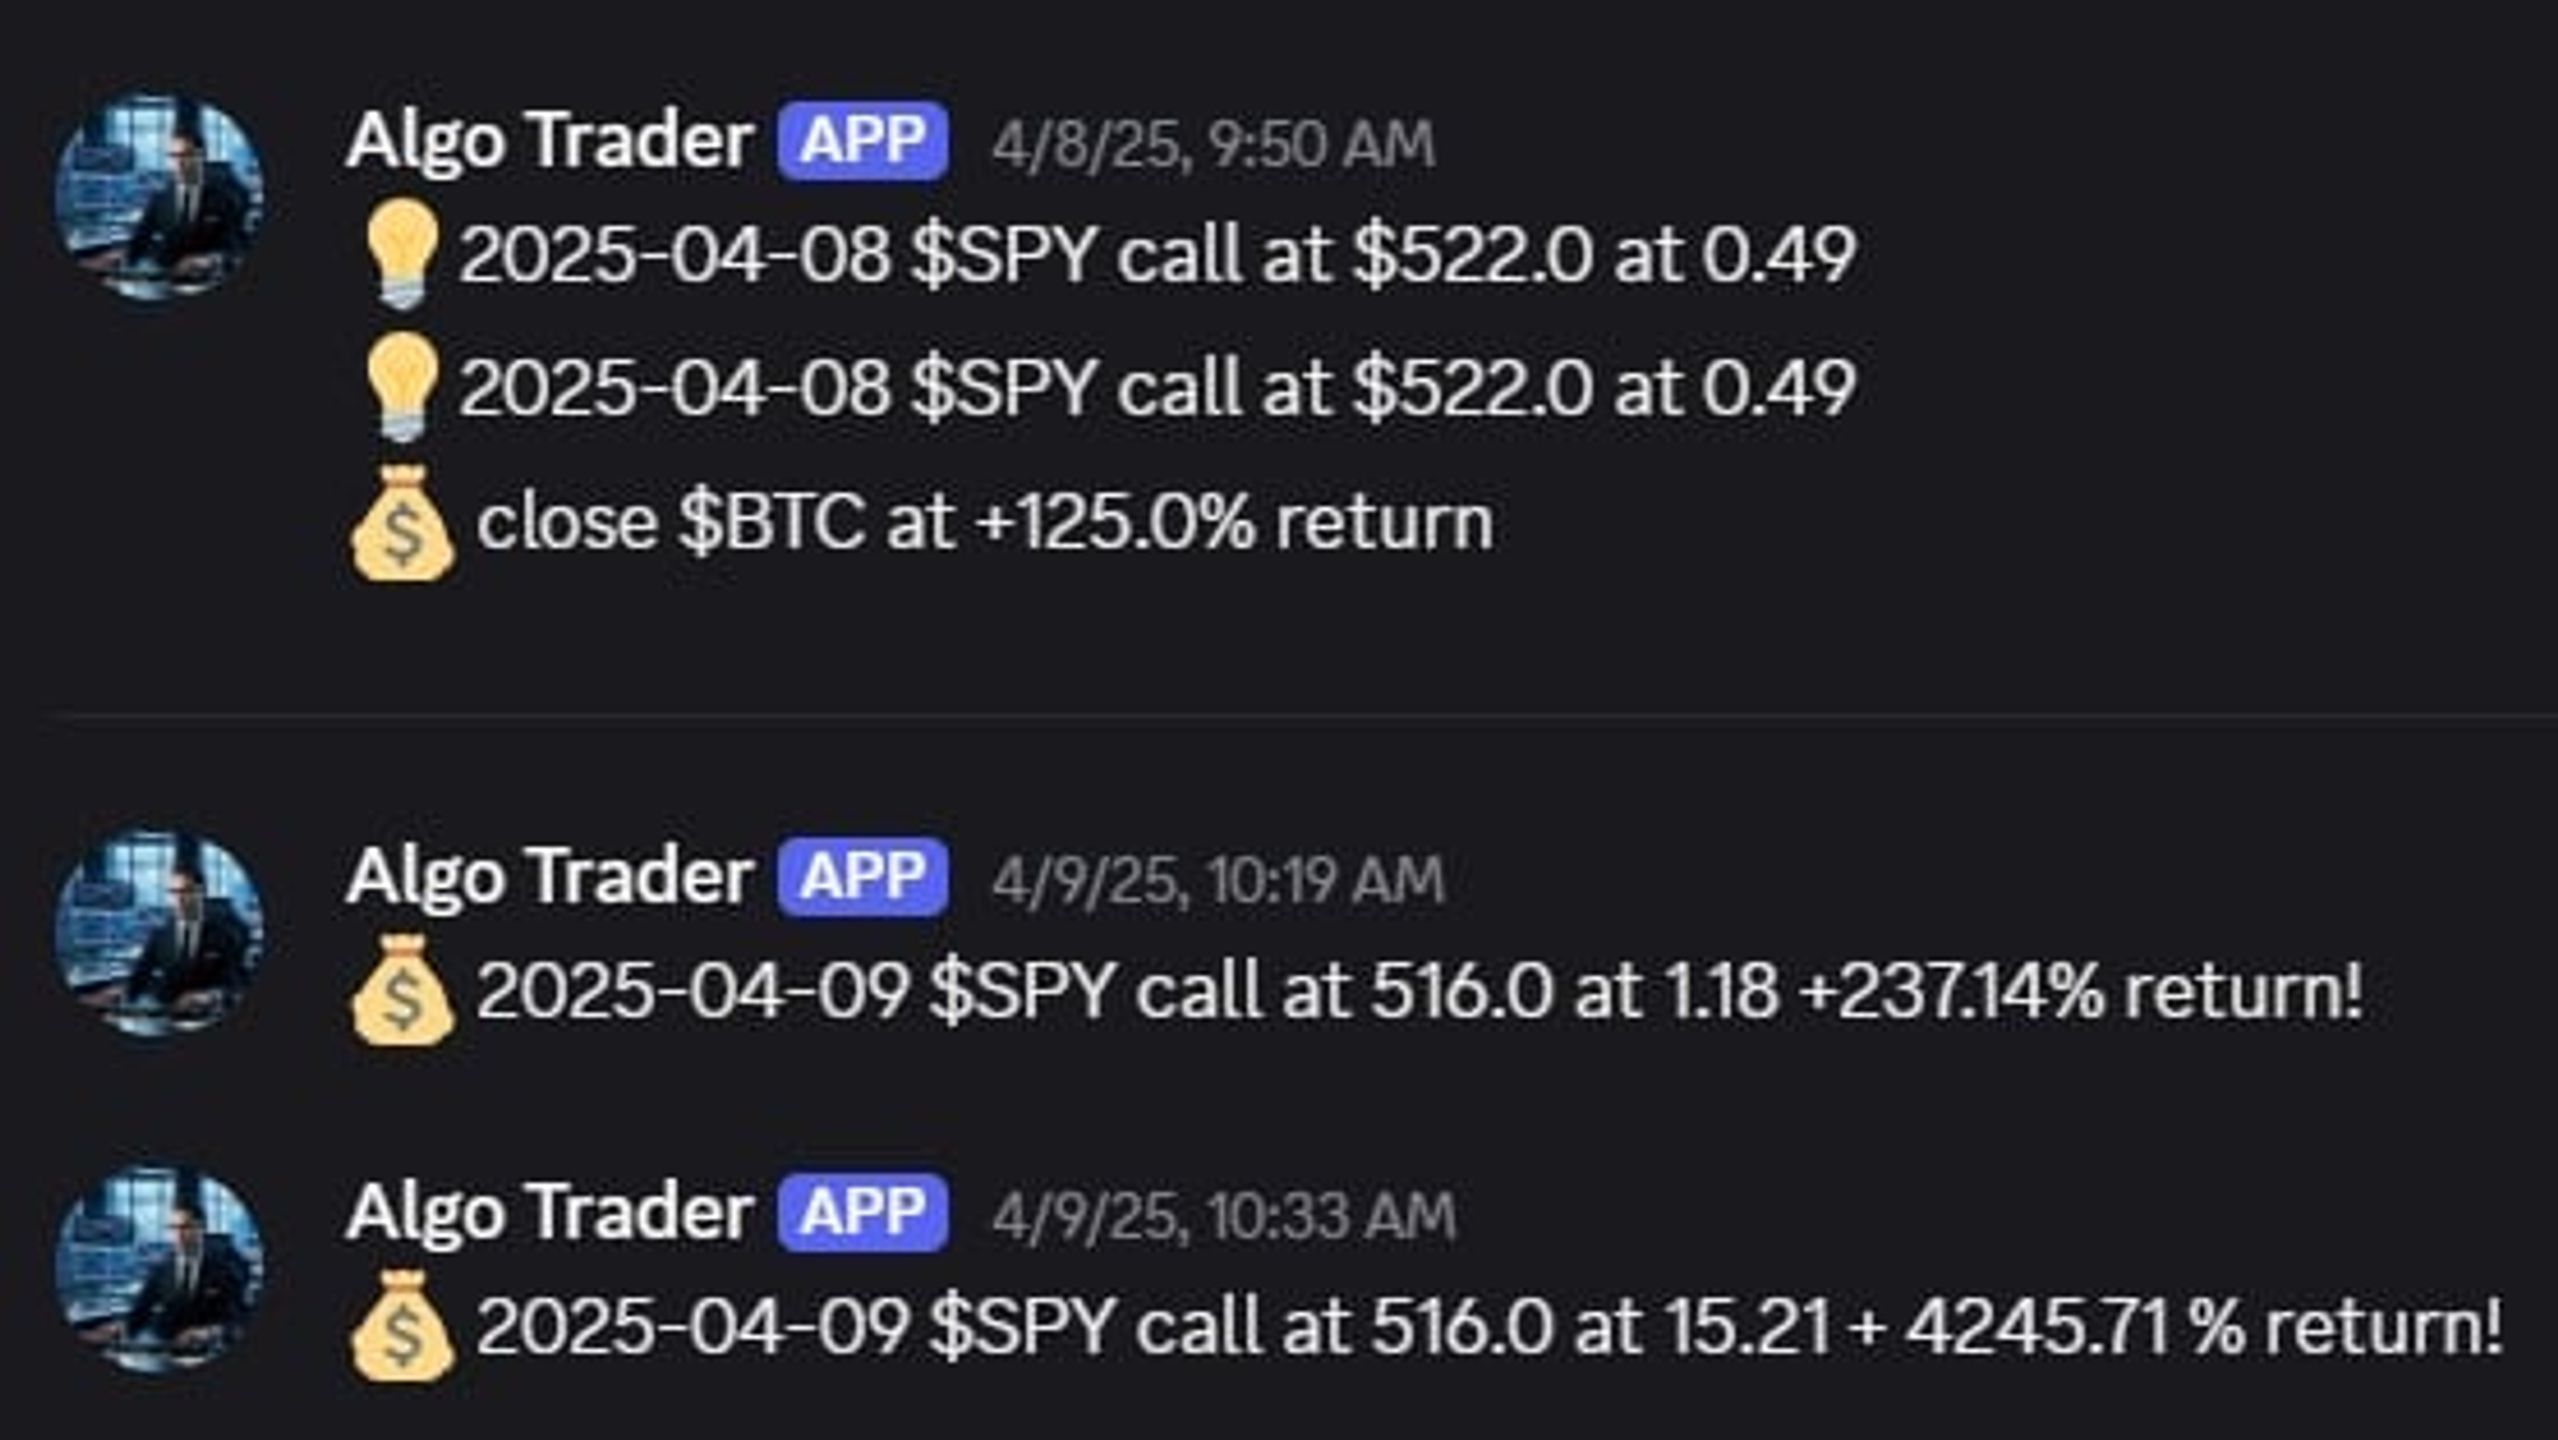Click Algo Trader avatar on the 9:50 AM message
The image size is (2558, 1440).
tap(160, 196)
